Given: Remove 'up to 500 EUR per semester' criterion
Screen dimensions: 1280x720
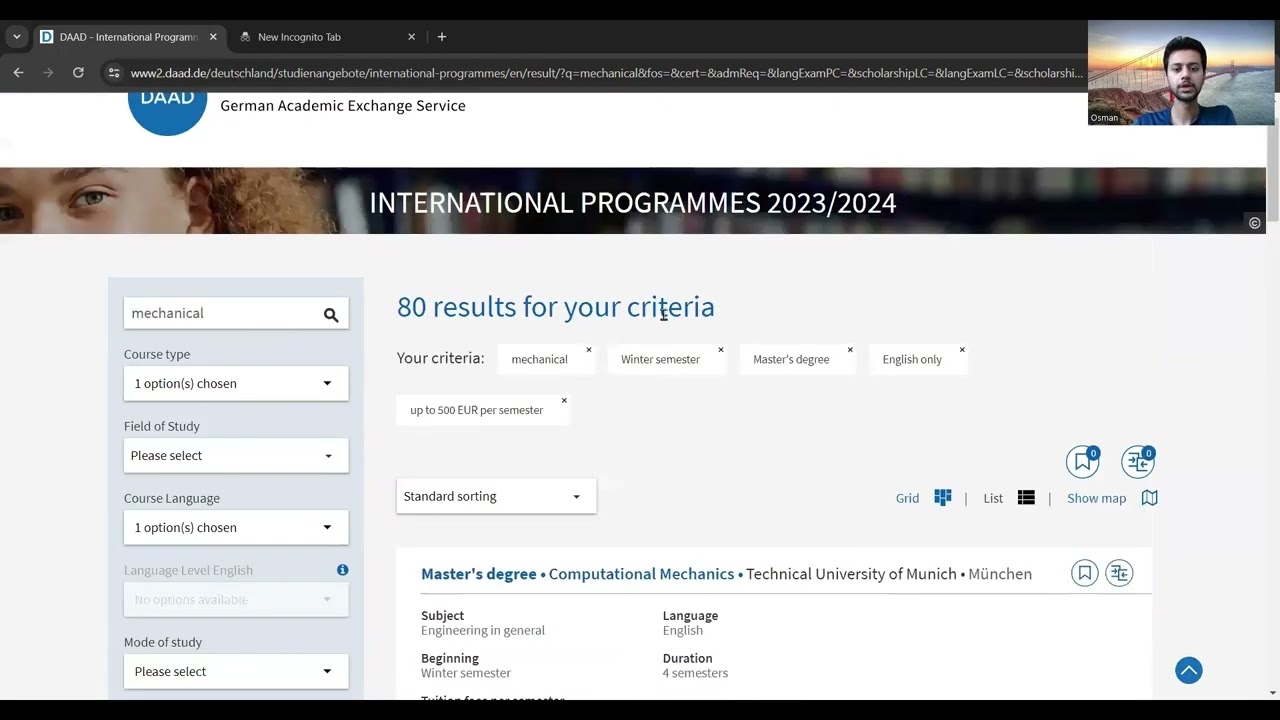Looking at the screenshot, I should pyautogui.click(x=564, y=401).
